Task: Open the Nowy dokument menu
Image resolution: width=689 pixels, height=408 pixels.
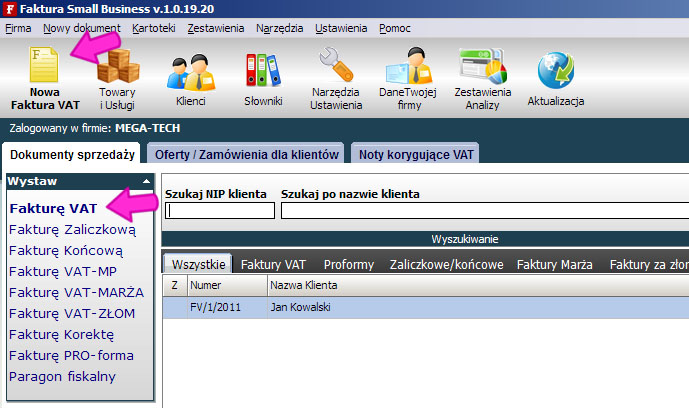Action: (x=82, y=29)
